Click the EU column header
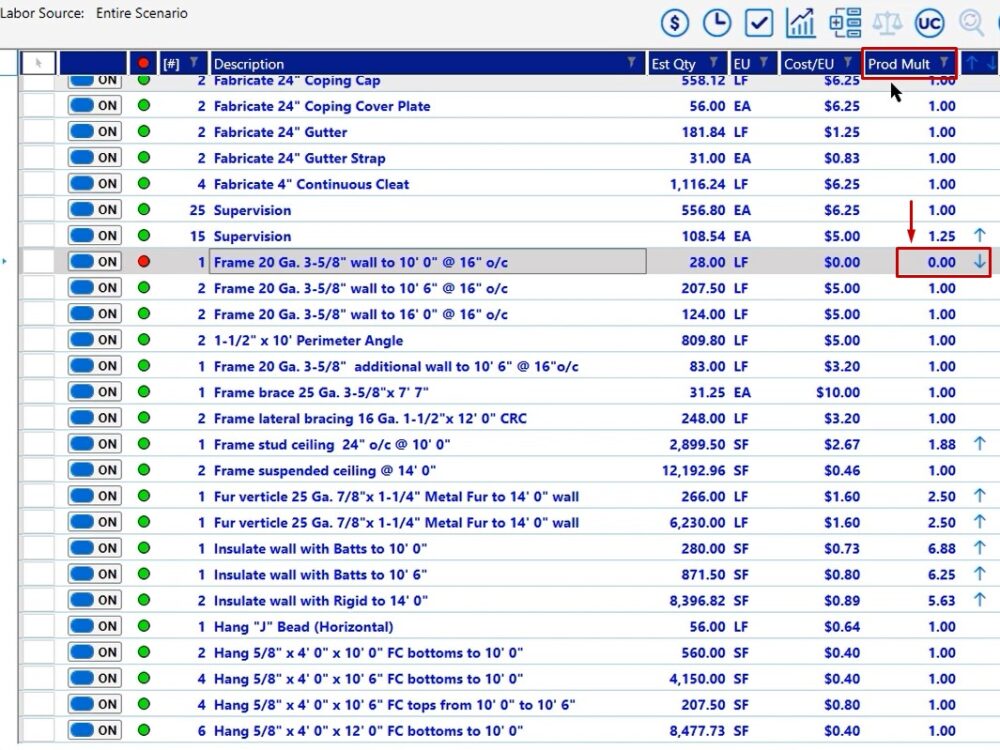 (742, 64)
